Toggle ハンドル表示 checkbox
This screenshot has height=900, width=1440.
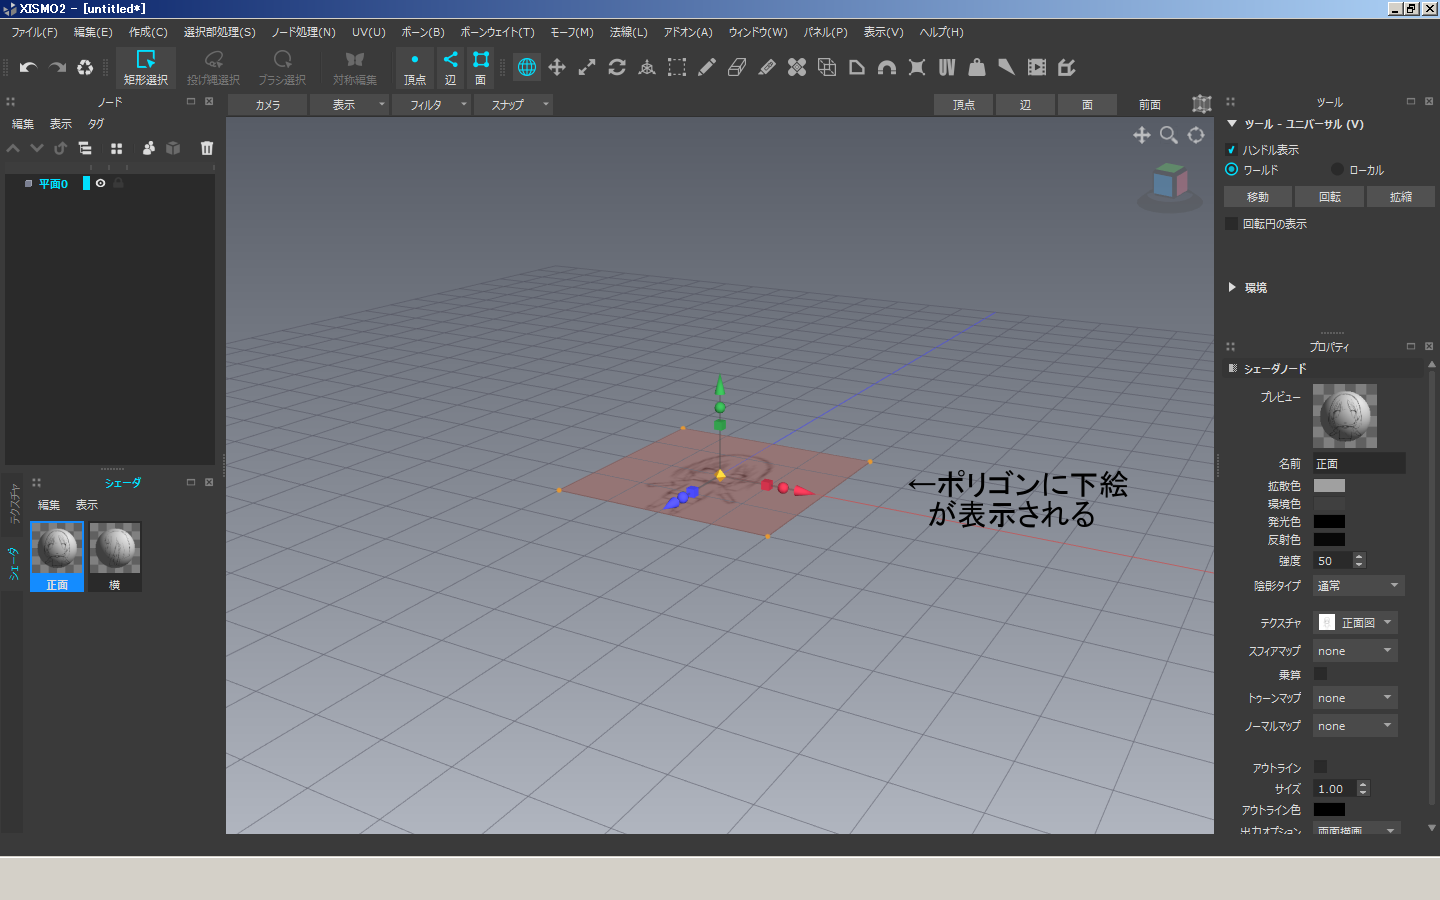[1232, 150]
